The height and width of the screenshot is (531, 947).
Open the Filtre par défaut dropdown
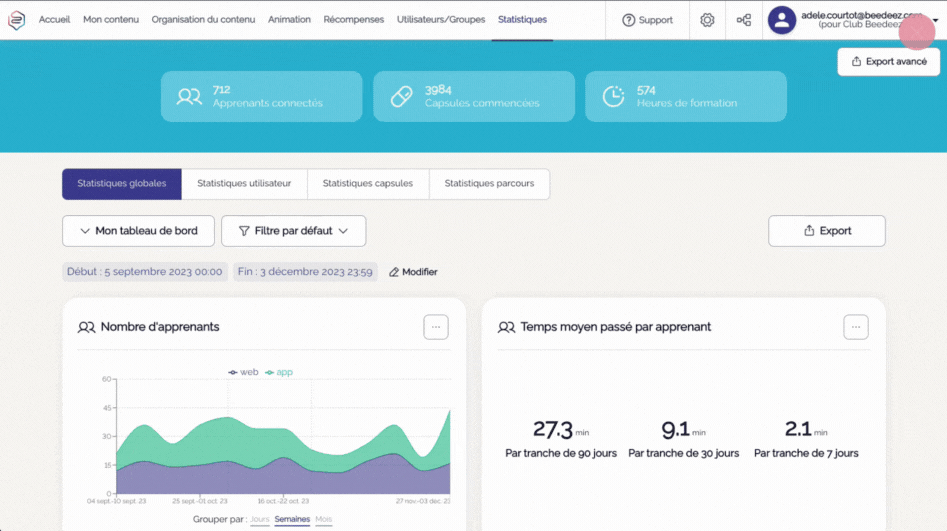point(293,231)
